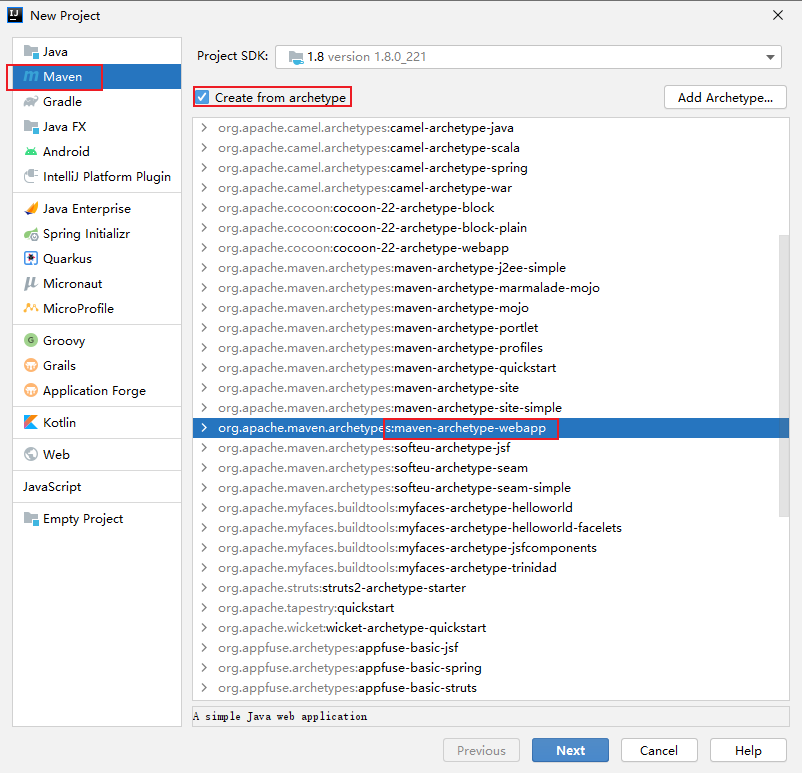Choose JavaScript from the project list
Viewport: 802px width, 773px height.
[97, 487]
